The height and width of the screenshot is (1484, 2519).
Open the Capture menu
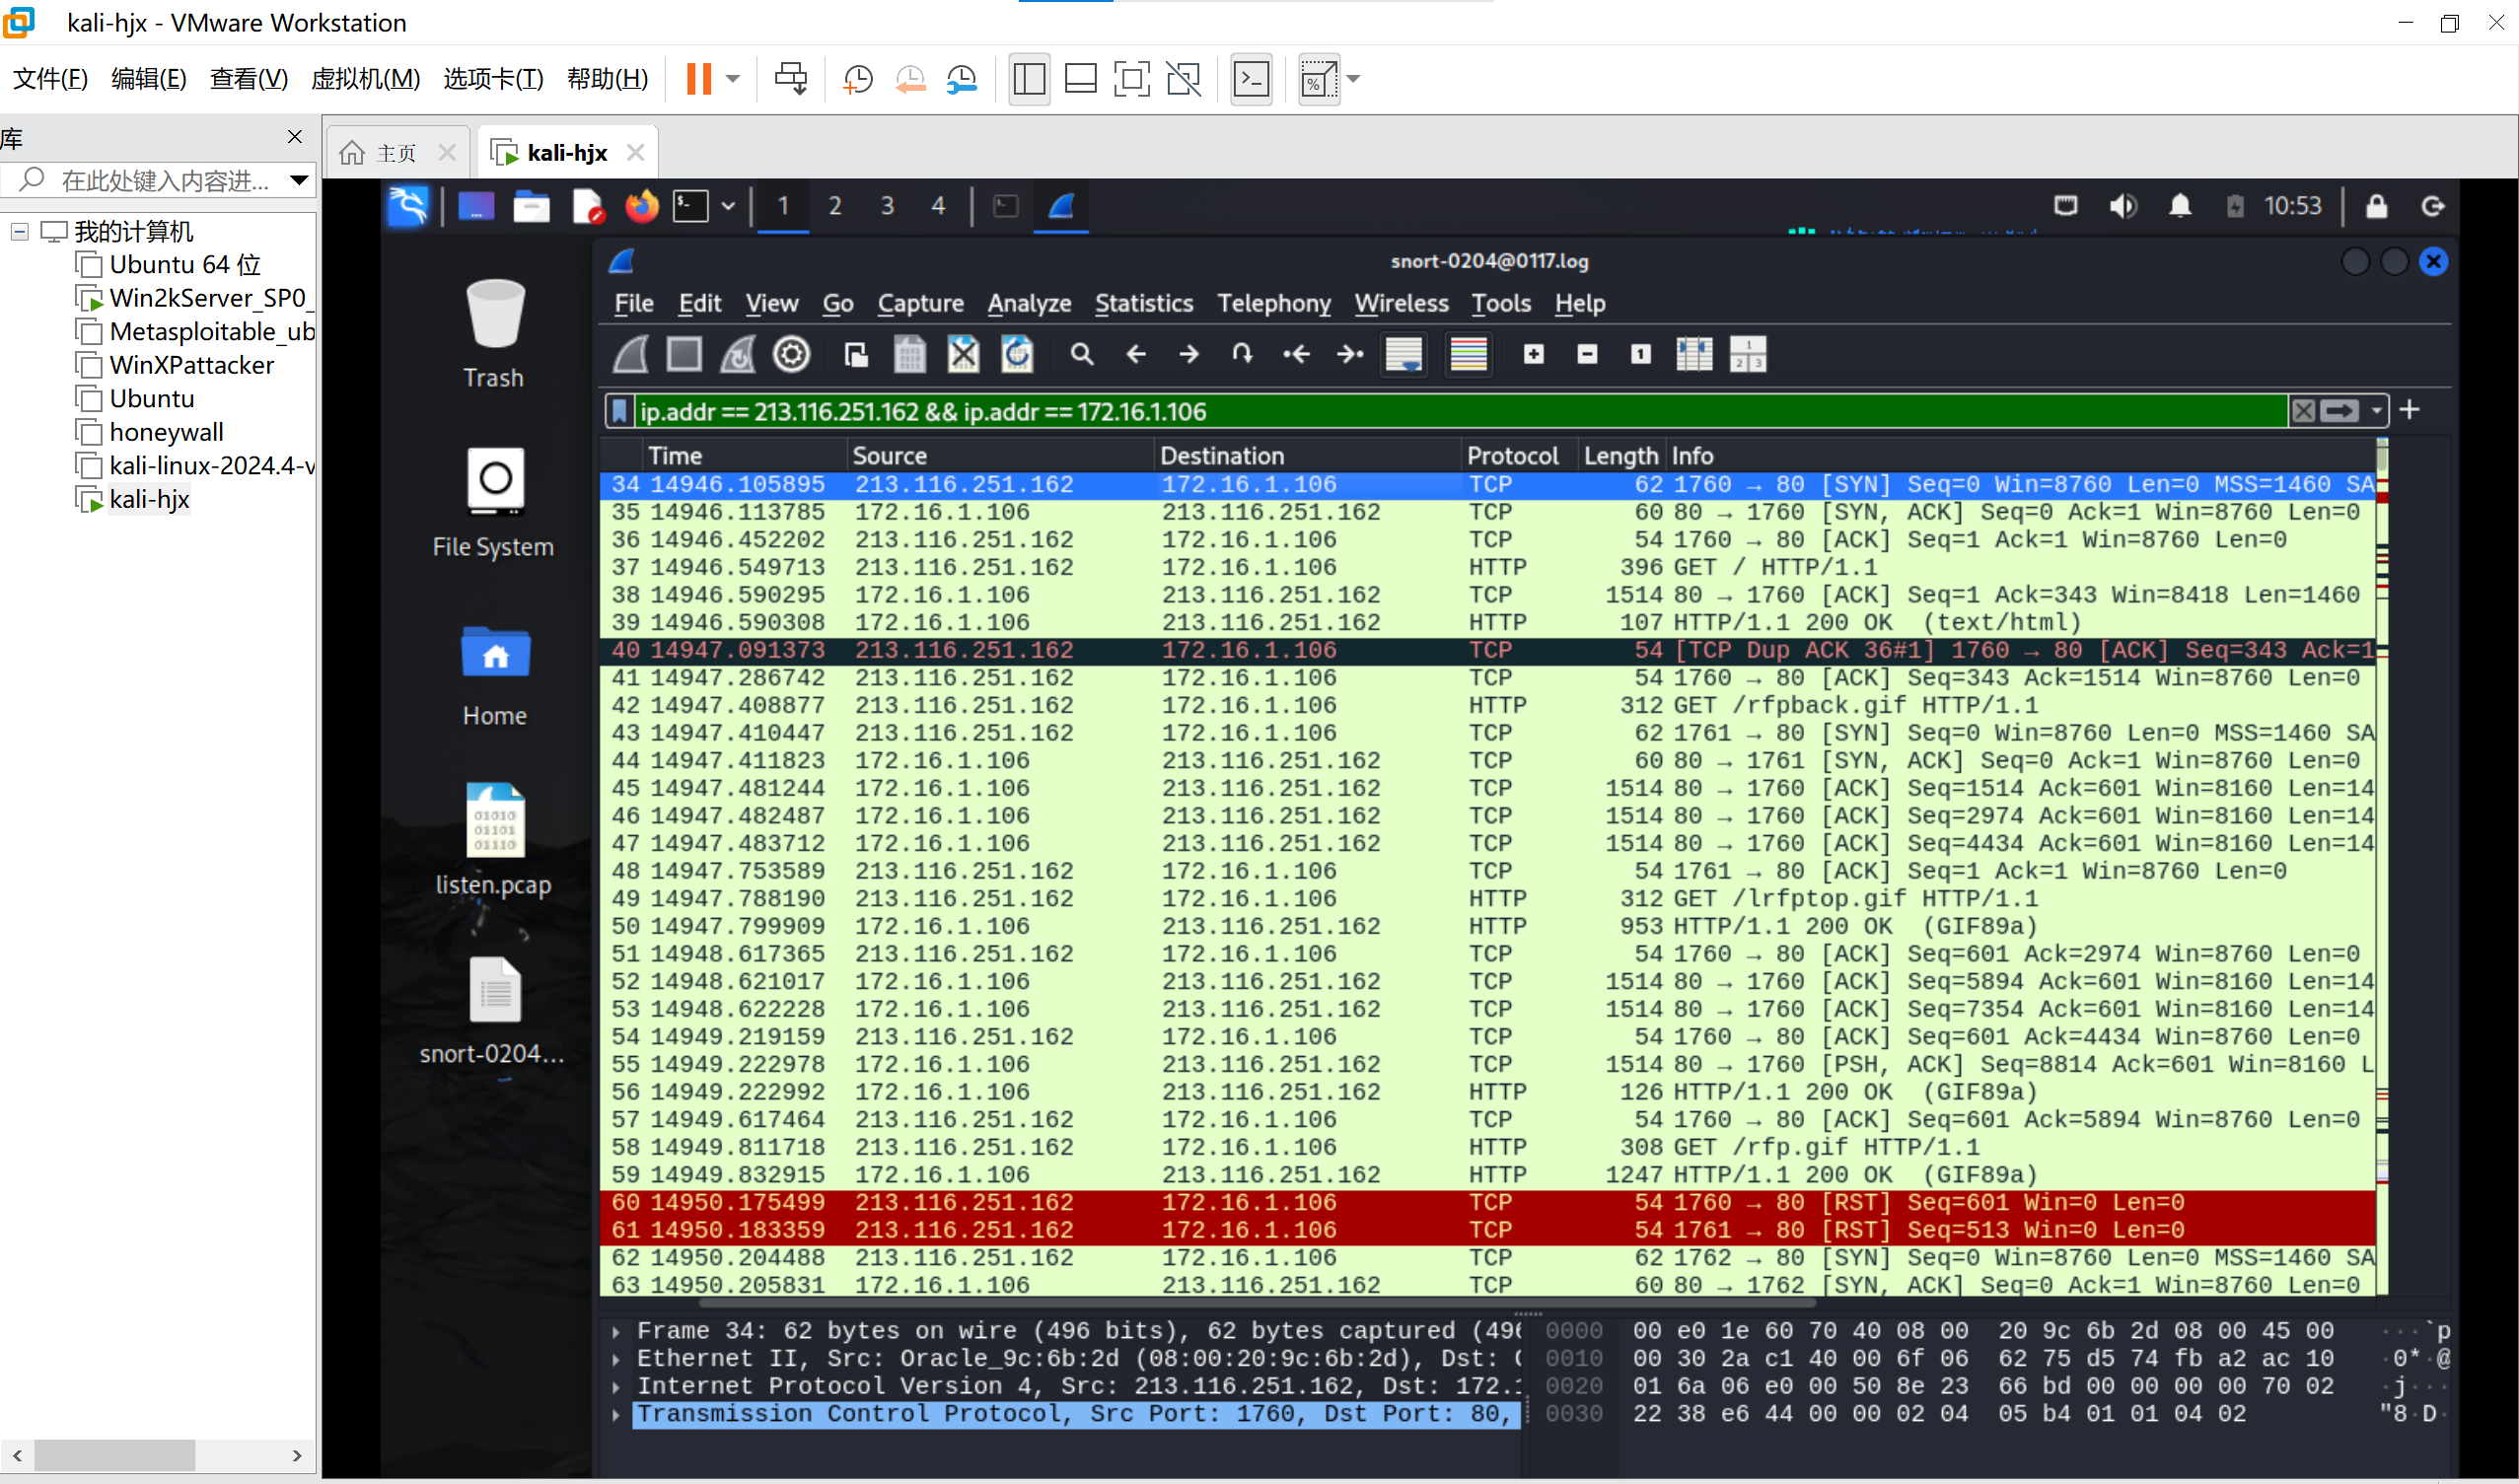click(x=920, y=303)
